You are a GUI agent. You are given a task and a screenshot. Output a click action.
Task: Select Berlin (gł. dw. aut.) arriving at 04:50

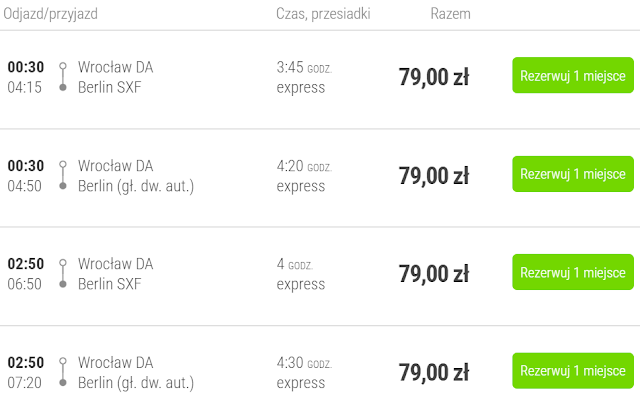click(x=135, y=185)
